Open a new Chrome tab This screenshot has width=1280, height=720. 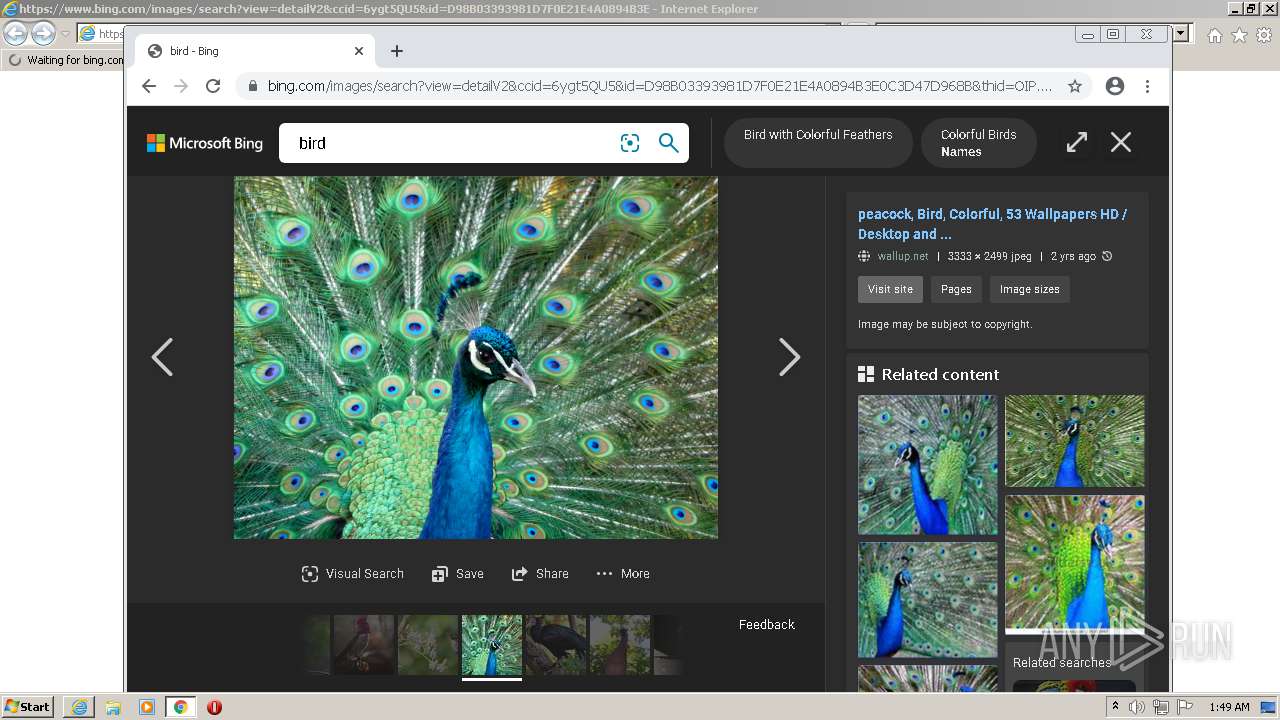point(397,51)
